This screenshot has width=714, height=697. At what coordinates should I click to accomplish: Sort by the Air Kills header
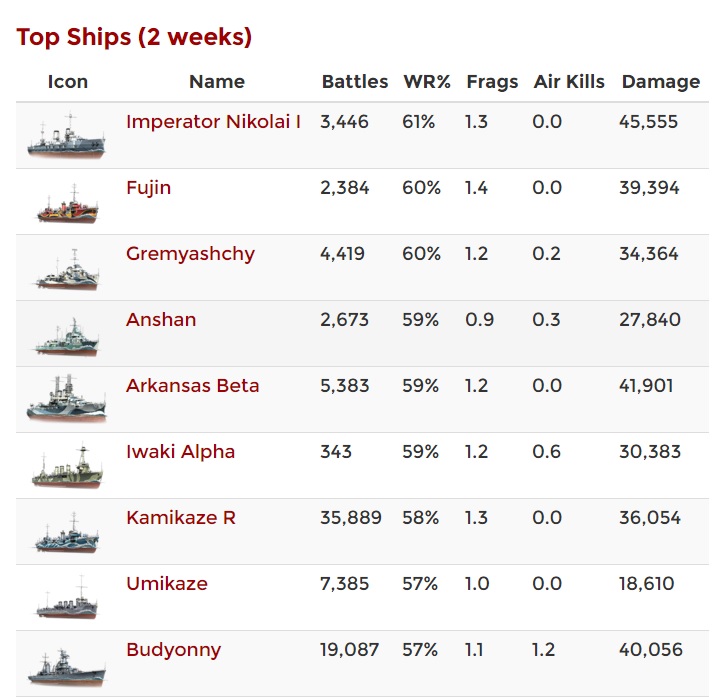tap(569, 82)
